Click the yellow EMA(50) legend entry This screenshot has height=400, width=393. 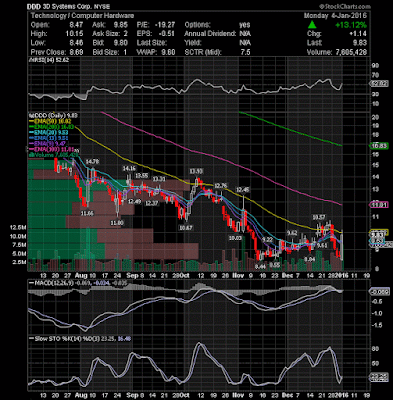pos(50,121)
